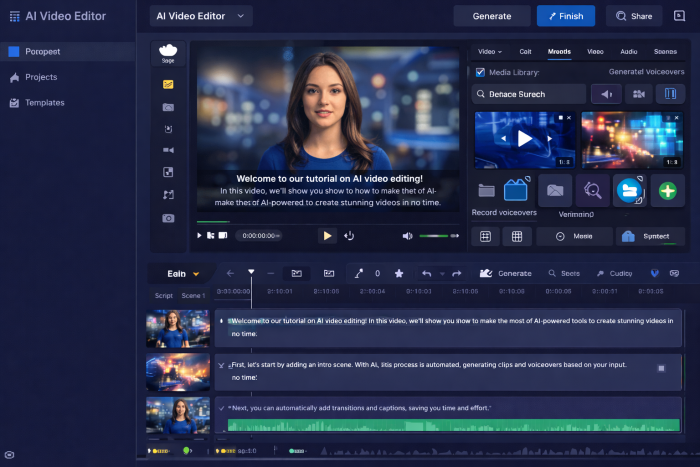Click the redo arrow in timeline toolbar
This screenshot has width=700, height=467.
456,273
